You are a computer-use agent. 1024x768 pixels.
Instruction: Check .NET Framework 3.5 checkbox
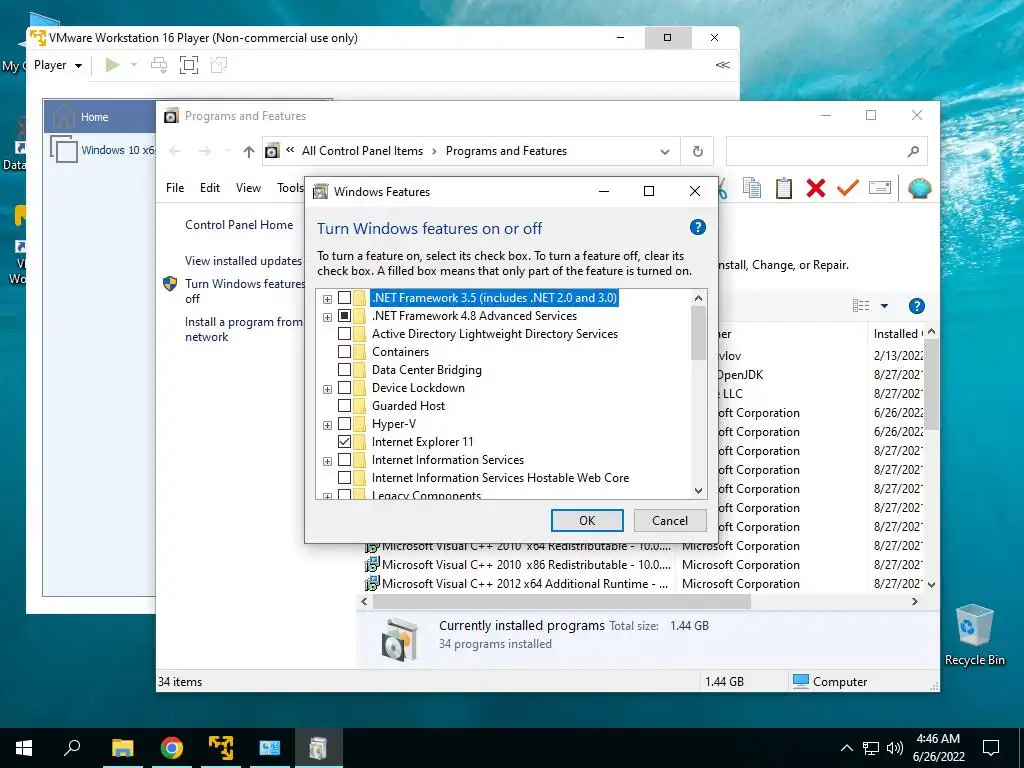click(x=344, y=298)
